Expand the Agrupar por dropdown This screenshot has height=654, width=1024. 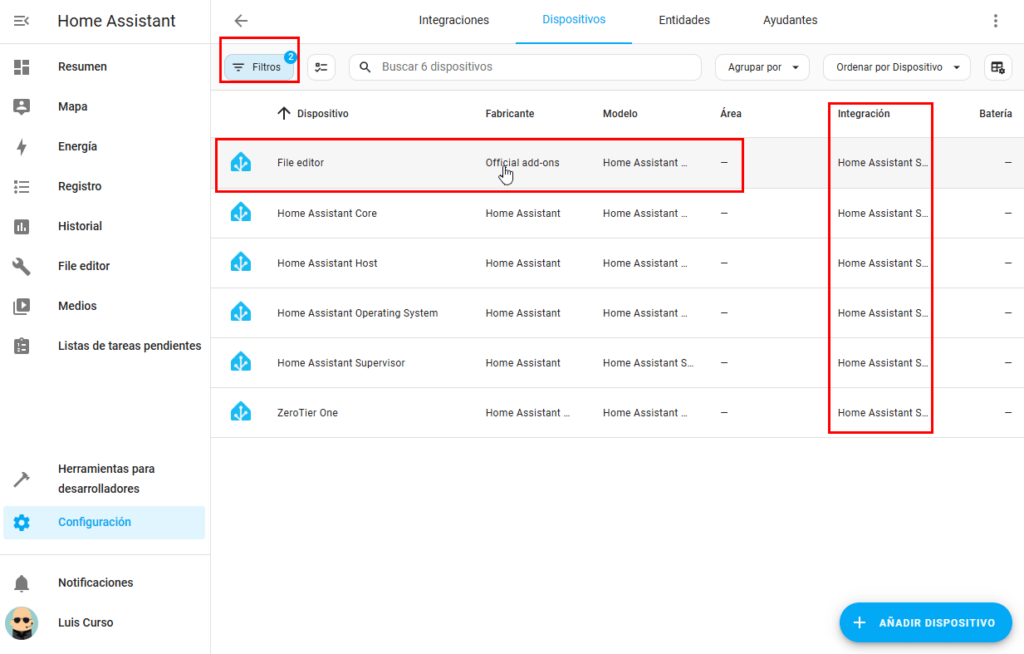pyautogui.click(x=762, y=67)
